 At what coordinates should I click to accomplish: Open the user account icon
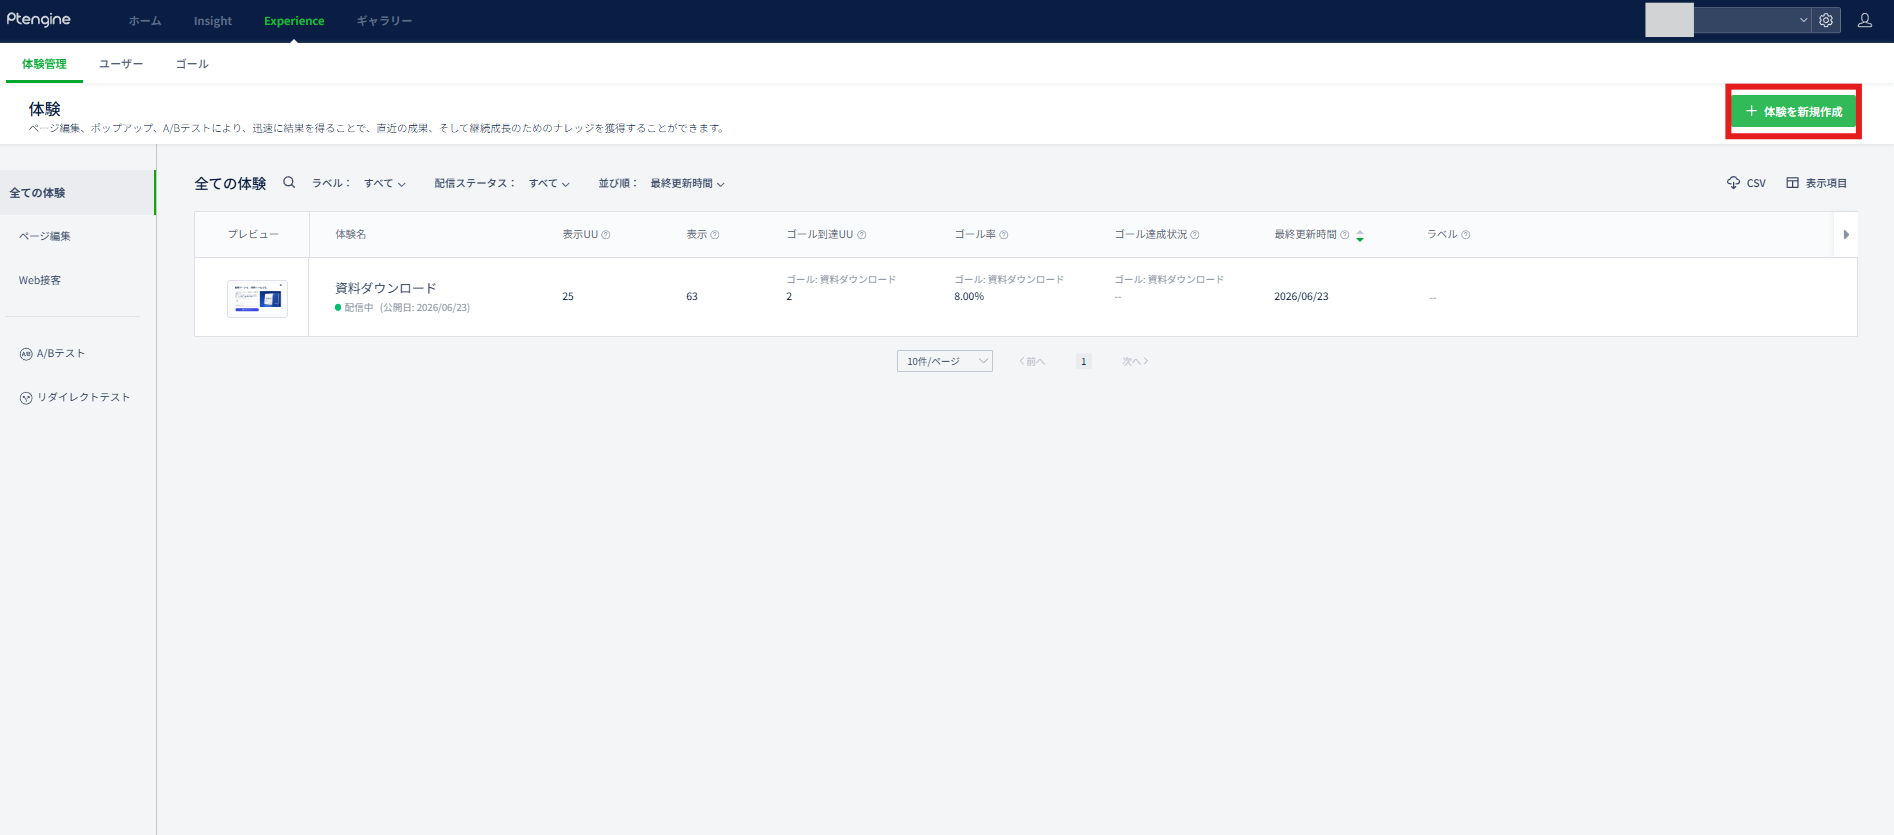click(x=1865, y=20)
